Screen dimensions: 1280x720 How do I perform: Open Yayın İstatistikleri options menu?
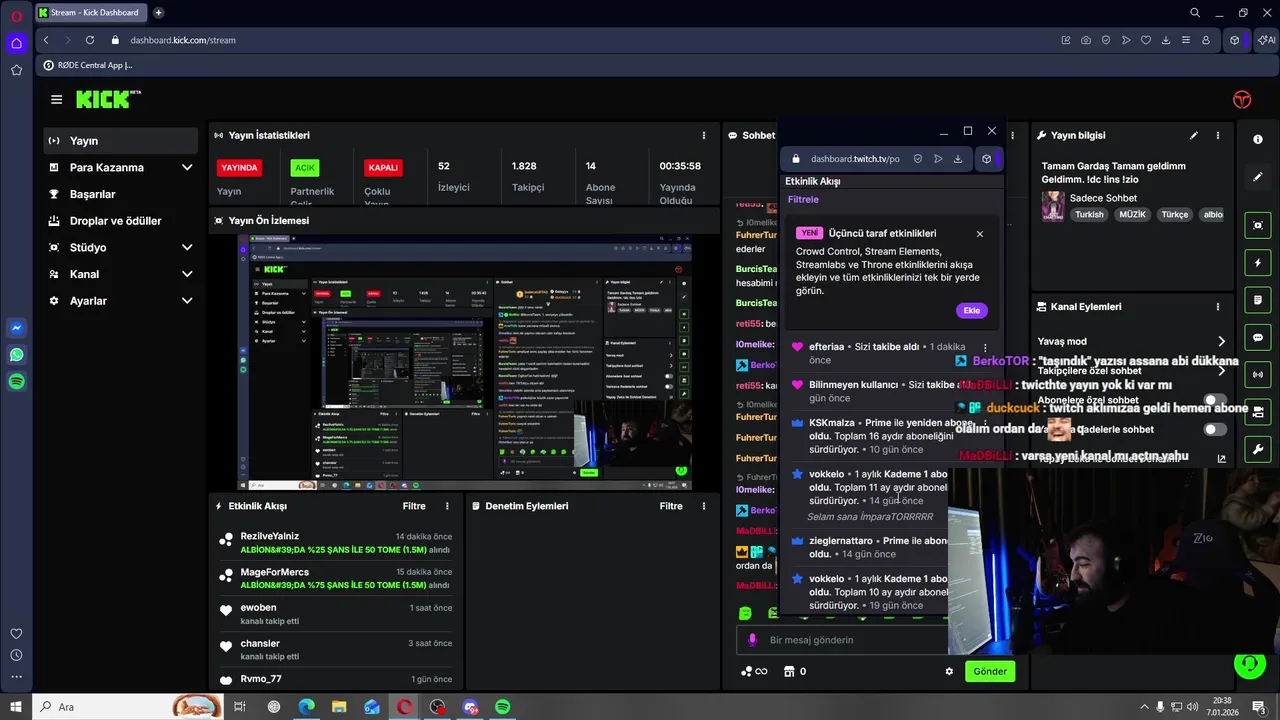tap(704, 135)
